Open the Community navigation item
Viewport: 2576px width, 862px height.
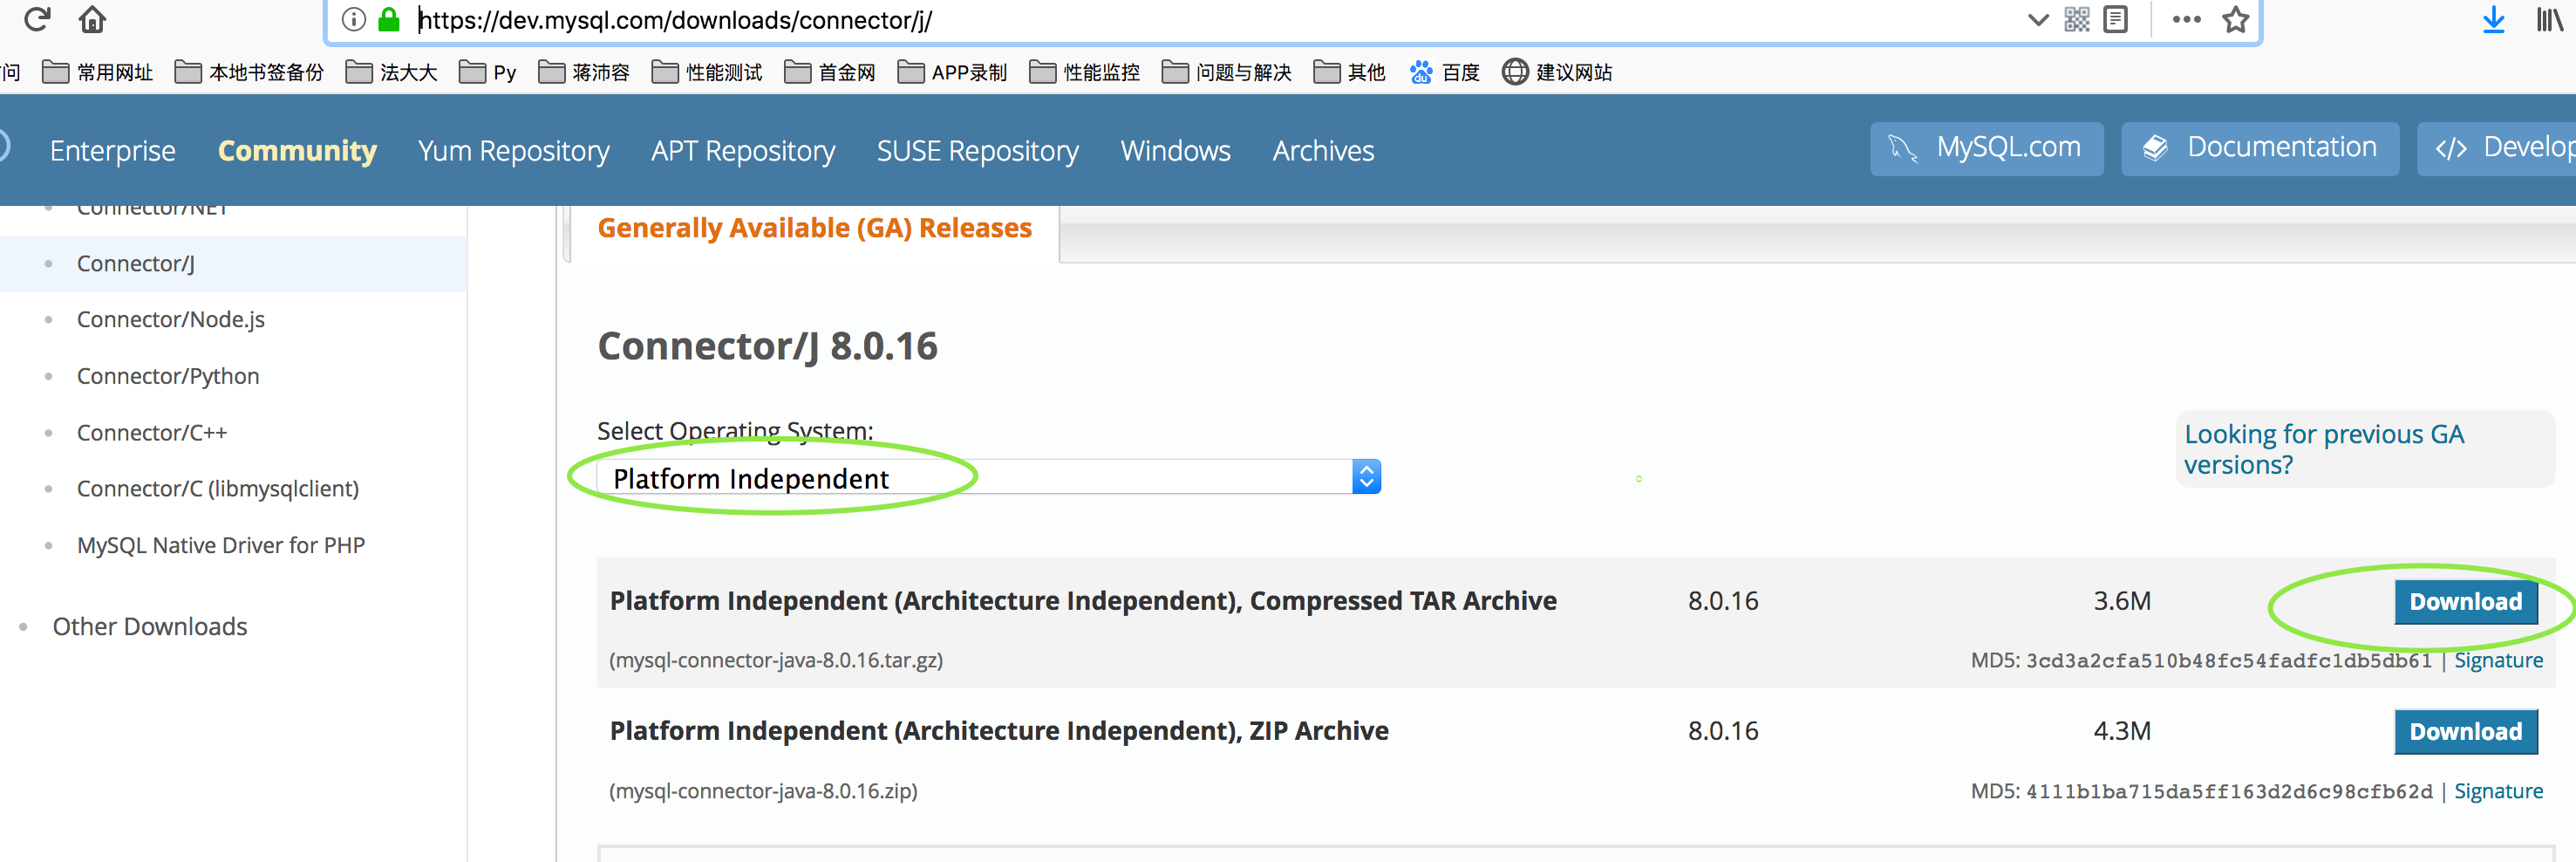(x=297, y=150)
